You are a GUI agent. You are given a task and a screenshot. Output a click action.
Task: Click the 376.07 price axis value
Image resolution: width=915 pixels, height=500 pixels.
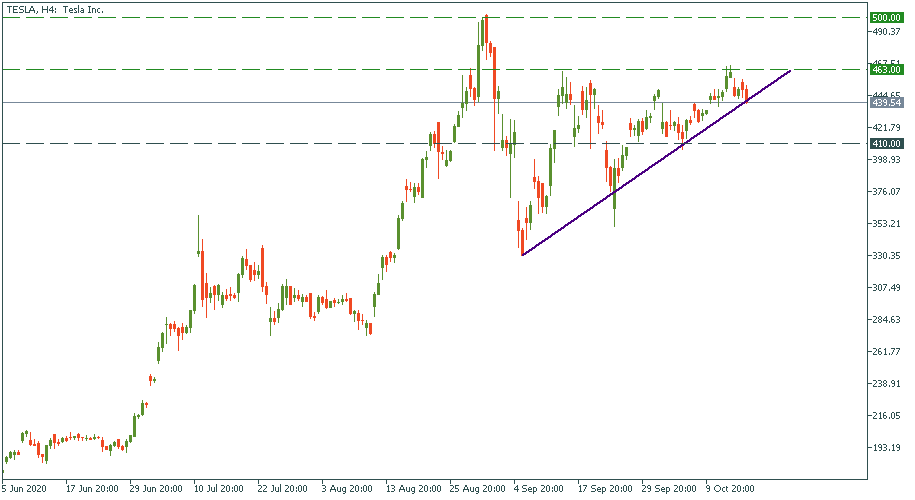click(x=887, y=192)
